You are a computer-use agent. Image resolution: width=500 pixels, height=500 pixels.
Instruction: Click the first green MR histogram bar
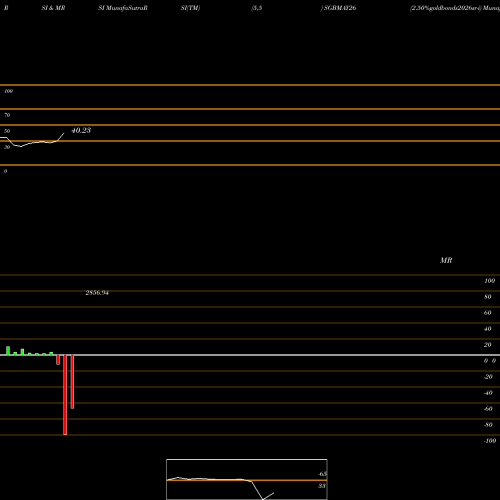[8, 351]
